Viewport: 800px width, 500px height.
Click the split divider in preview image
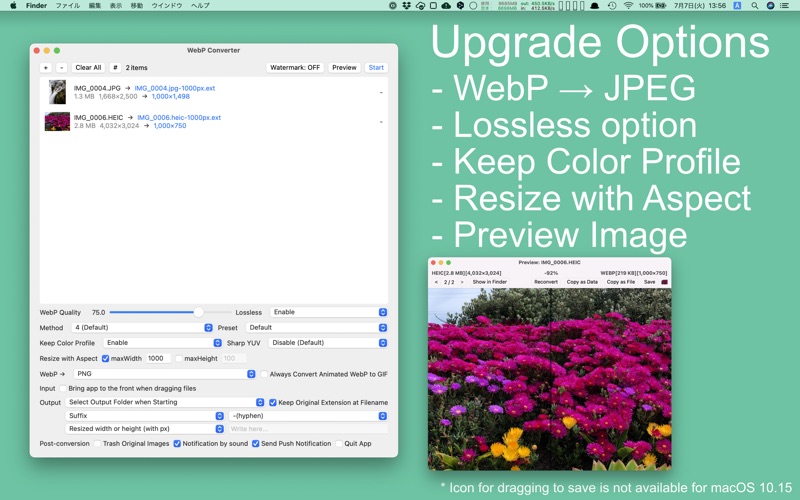551,379
